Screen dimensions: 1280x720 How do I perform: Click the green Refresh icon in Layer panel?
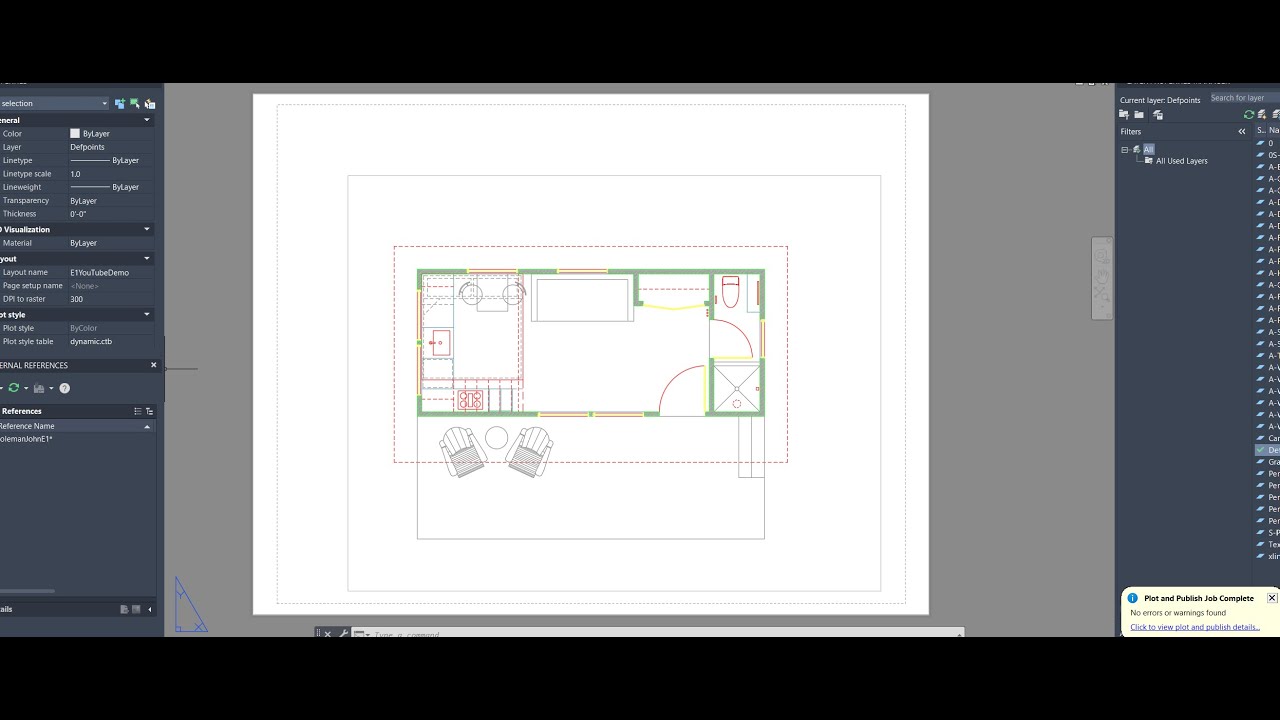1249,115
